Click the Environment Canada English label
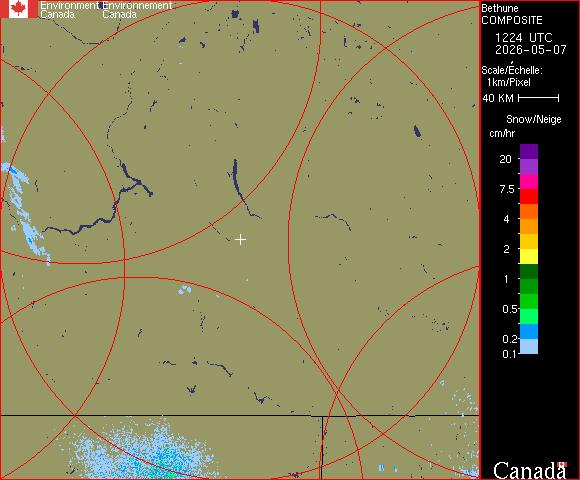580x480 pixels. 70,10
